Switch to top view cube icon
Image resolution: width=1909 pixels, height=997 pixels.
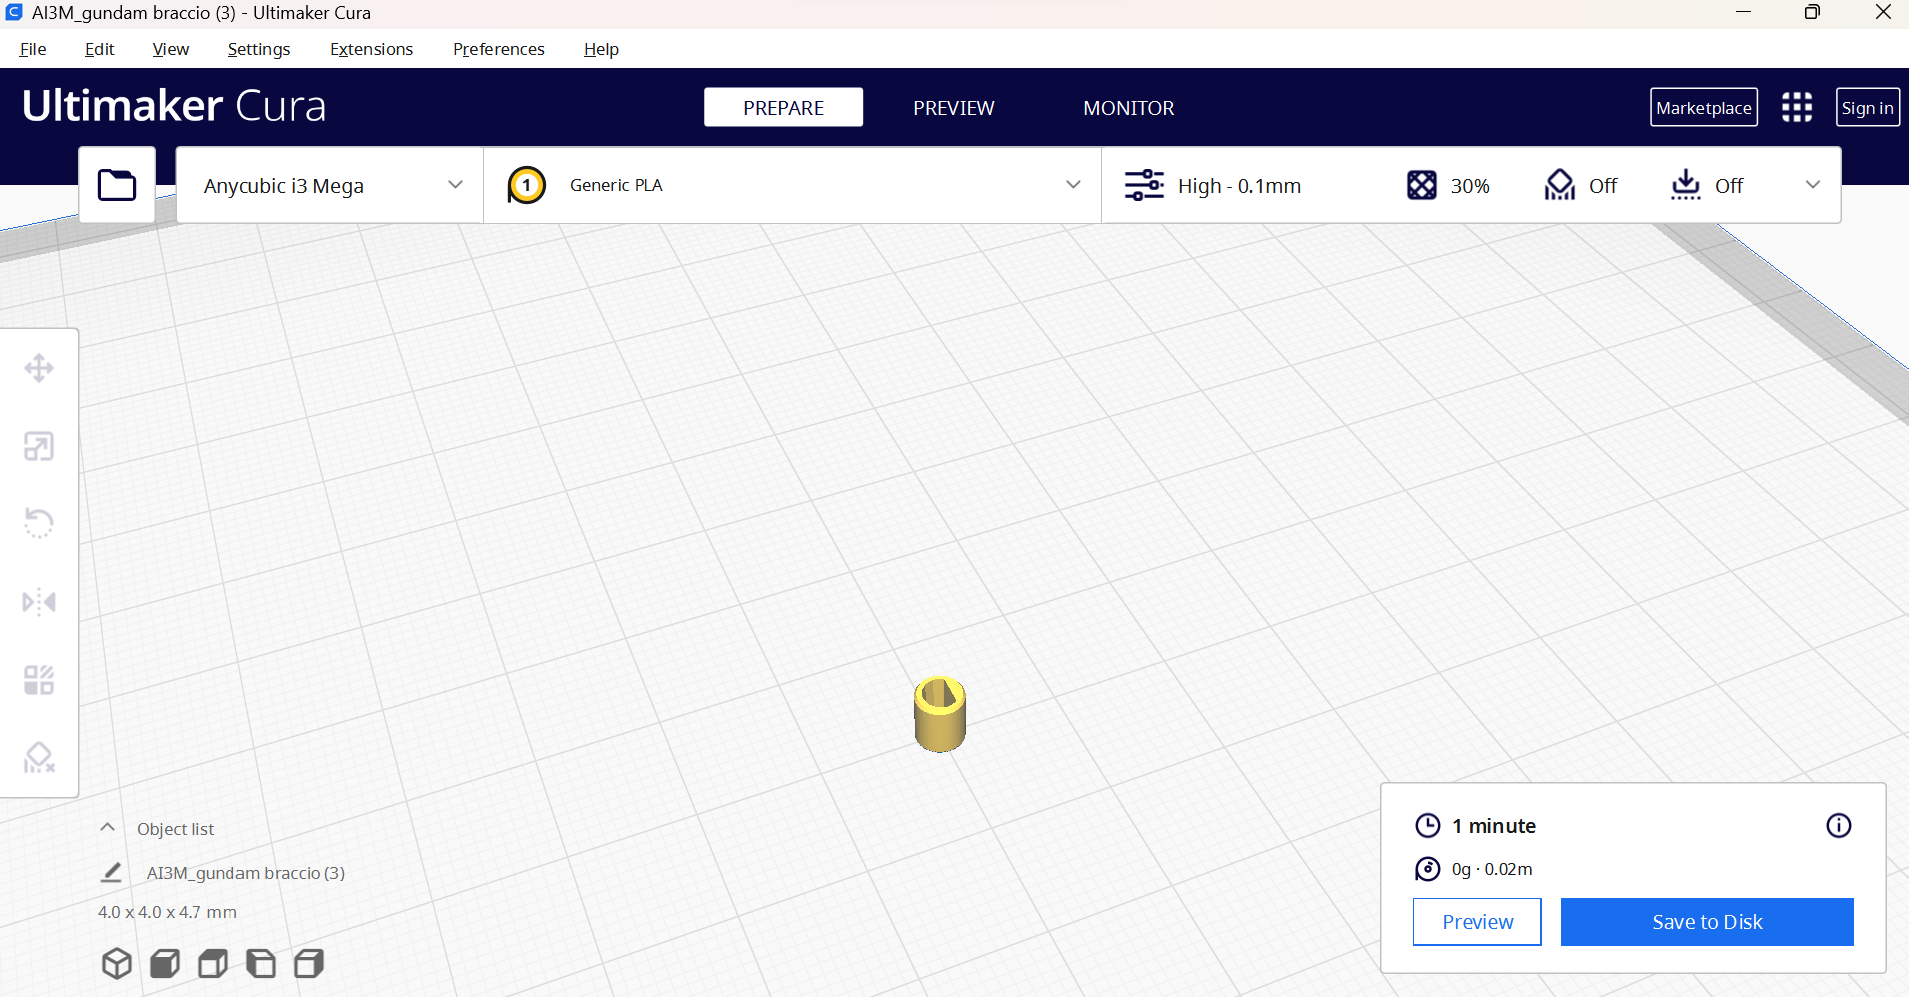coord(213,963)
